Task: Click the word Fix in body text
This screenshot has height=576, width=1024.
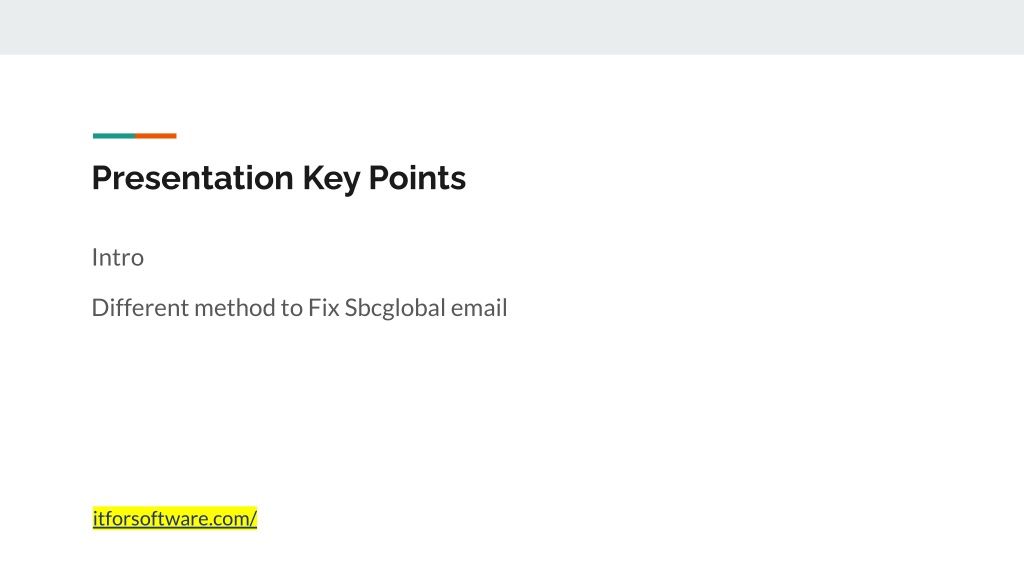Action: coord(323,308)
